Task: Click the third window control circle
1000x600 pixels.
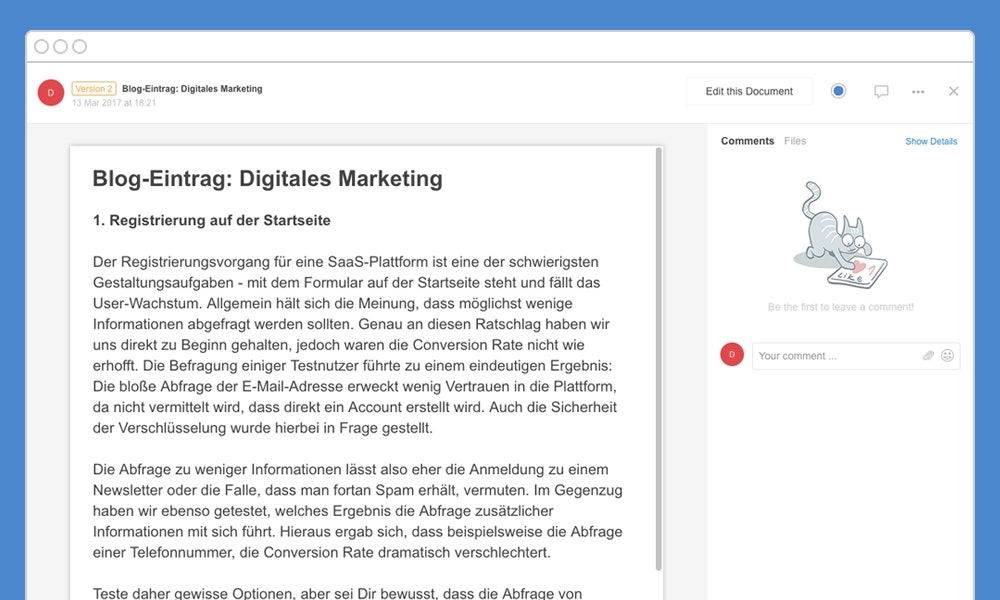Action: (x=80, y=47)
